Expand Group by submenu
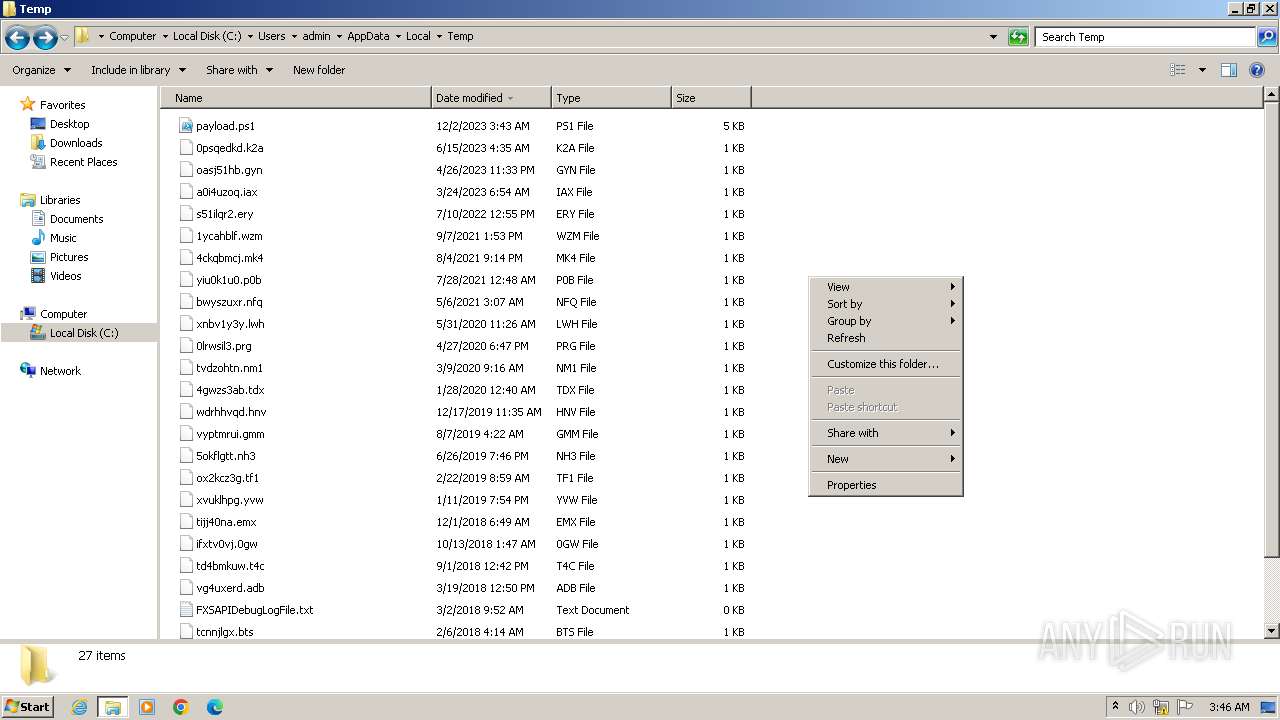This screenshot has height=720, width=1280. point(886,321)
